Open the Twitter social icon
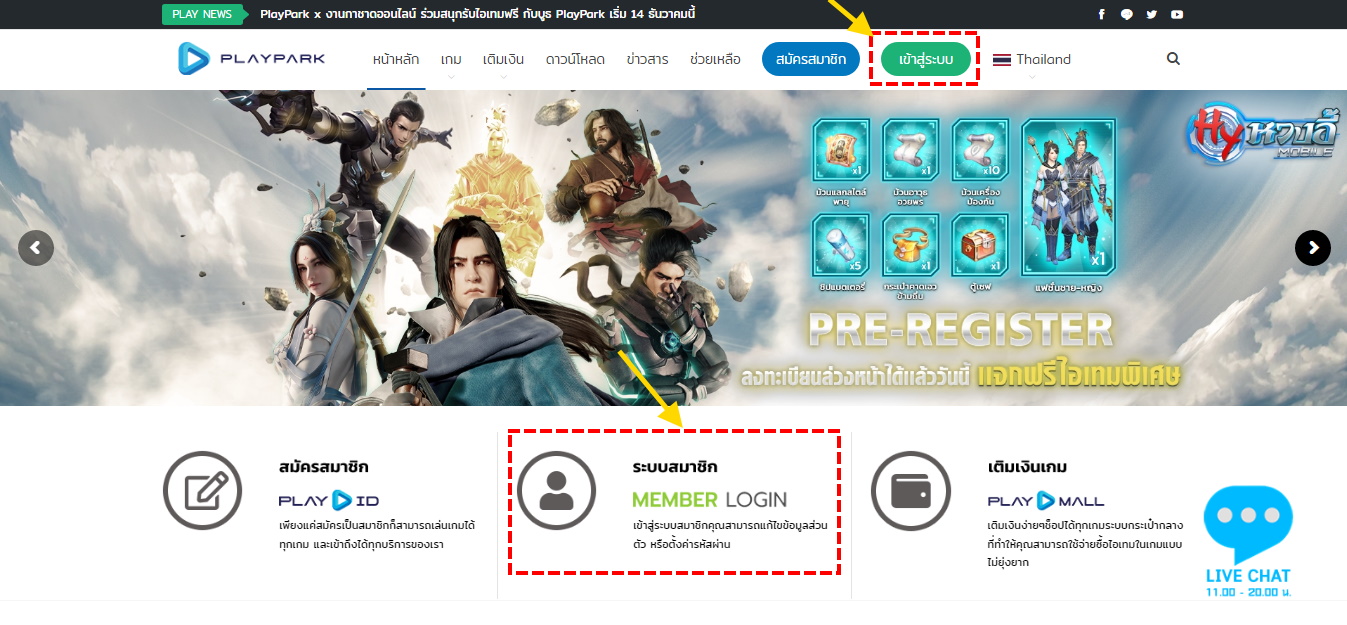 [1152, 14]
